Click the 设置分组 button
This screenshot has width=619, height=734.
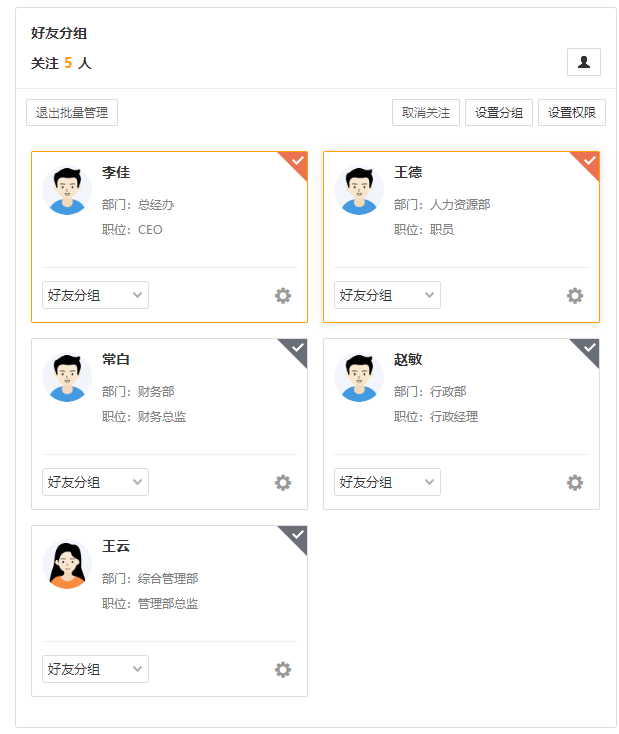tap(499, 113)
